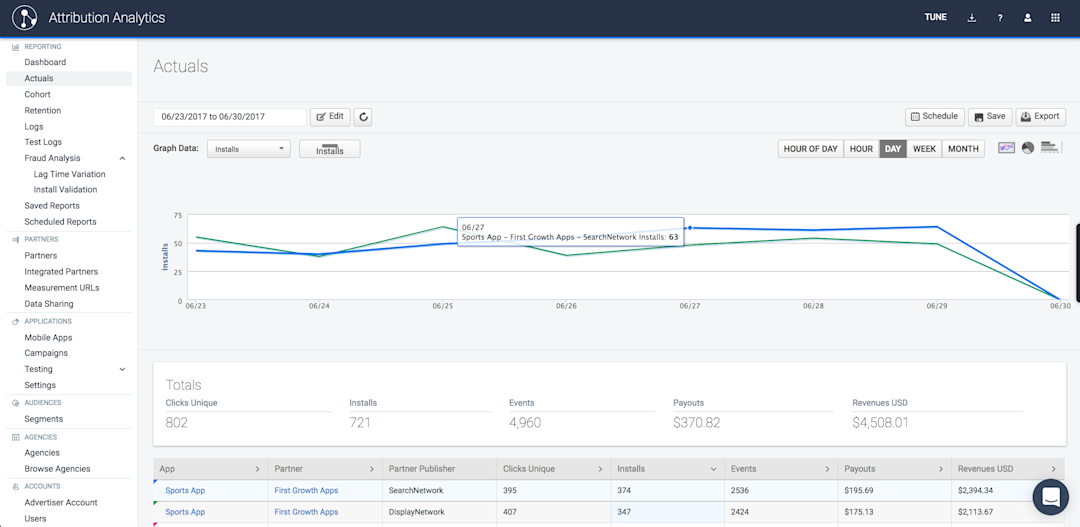This screenshot has height=527, width=1080.
Task: Switch to bar chart view
Action: pos(1049,148)
